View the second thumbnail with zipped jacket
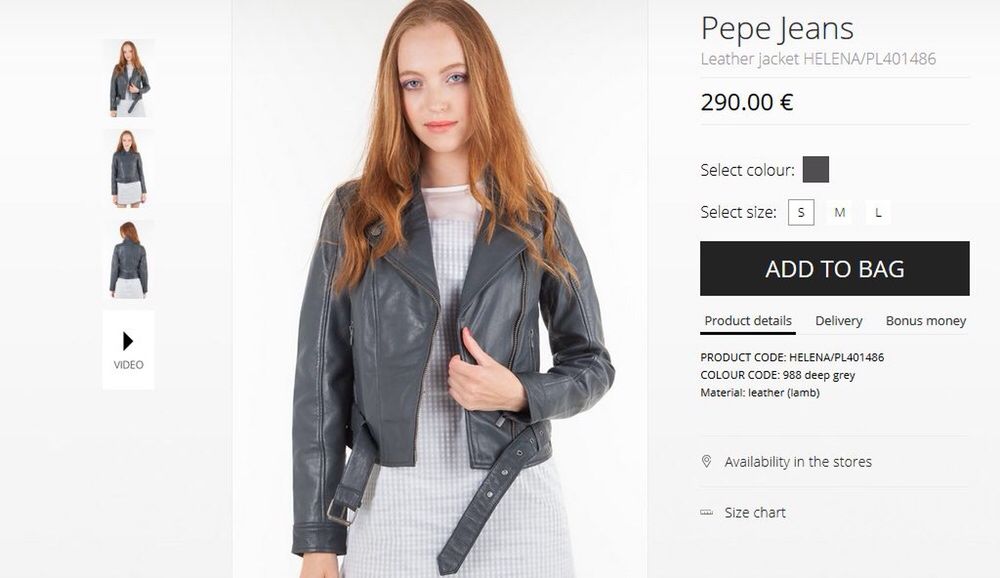Screen dimensions: 1000x578 (x=129, y=168)
